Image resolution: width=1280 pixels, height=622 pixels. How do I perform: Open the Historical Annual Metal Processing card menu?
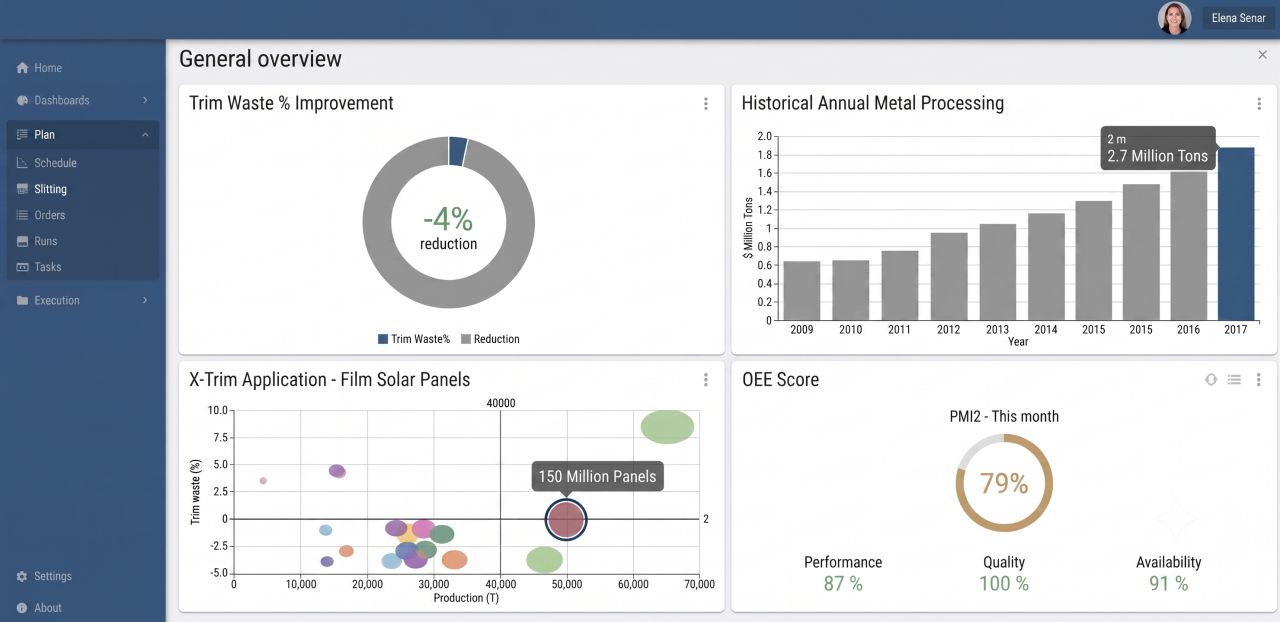coord(1259,104)
